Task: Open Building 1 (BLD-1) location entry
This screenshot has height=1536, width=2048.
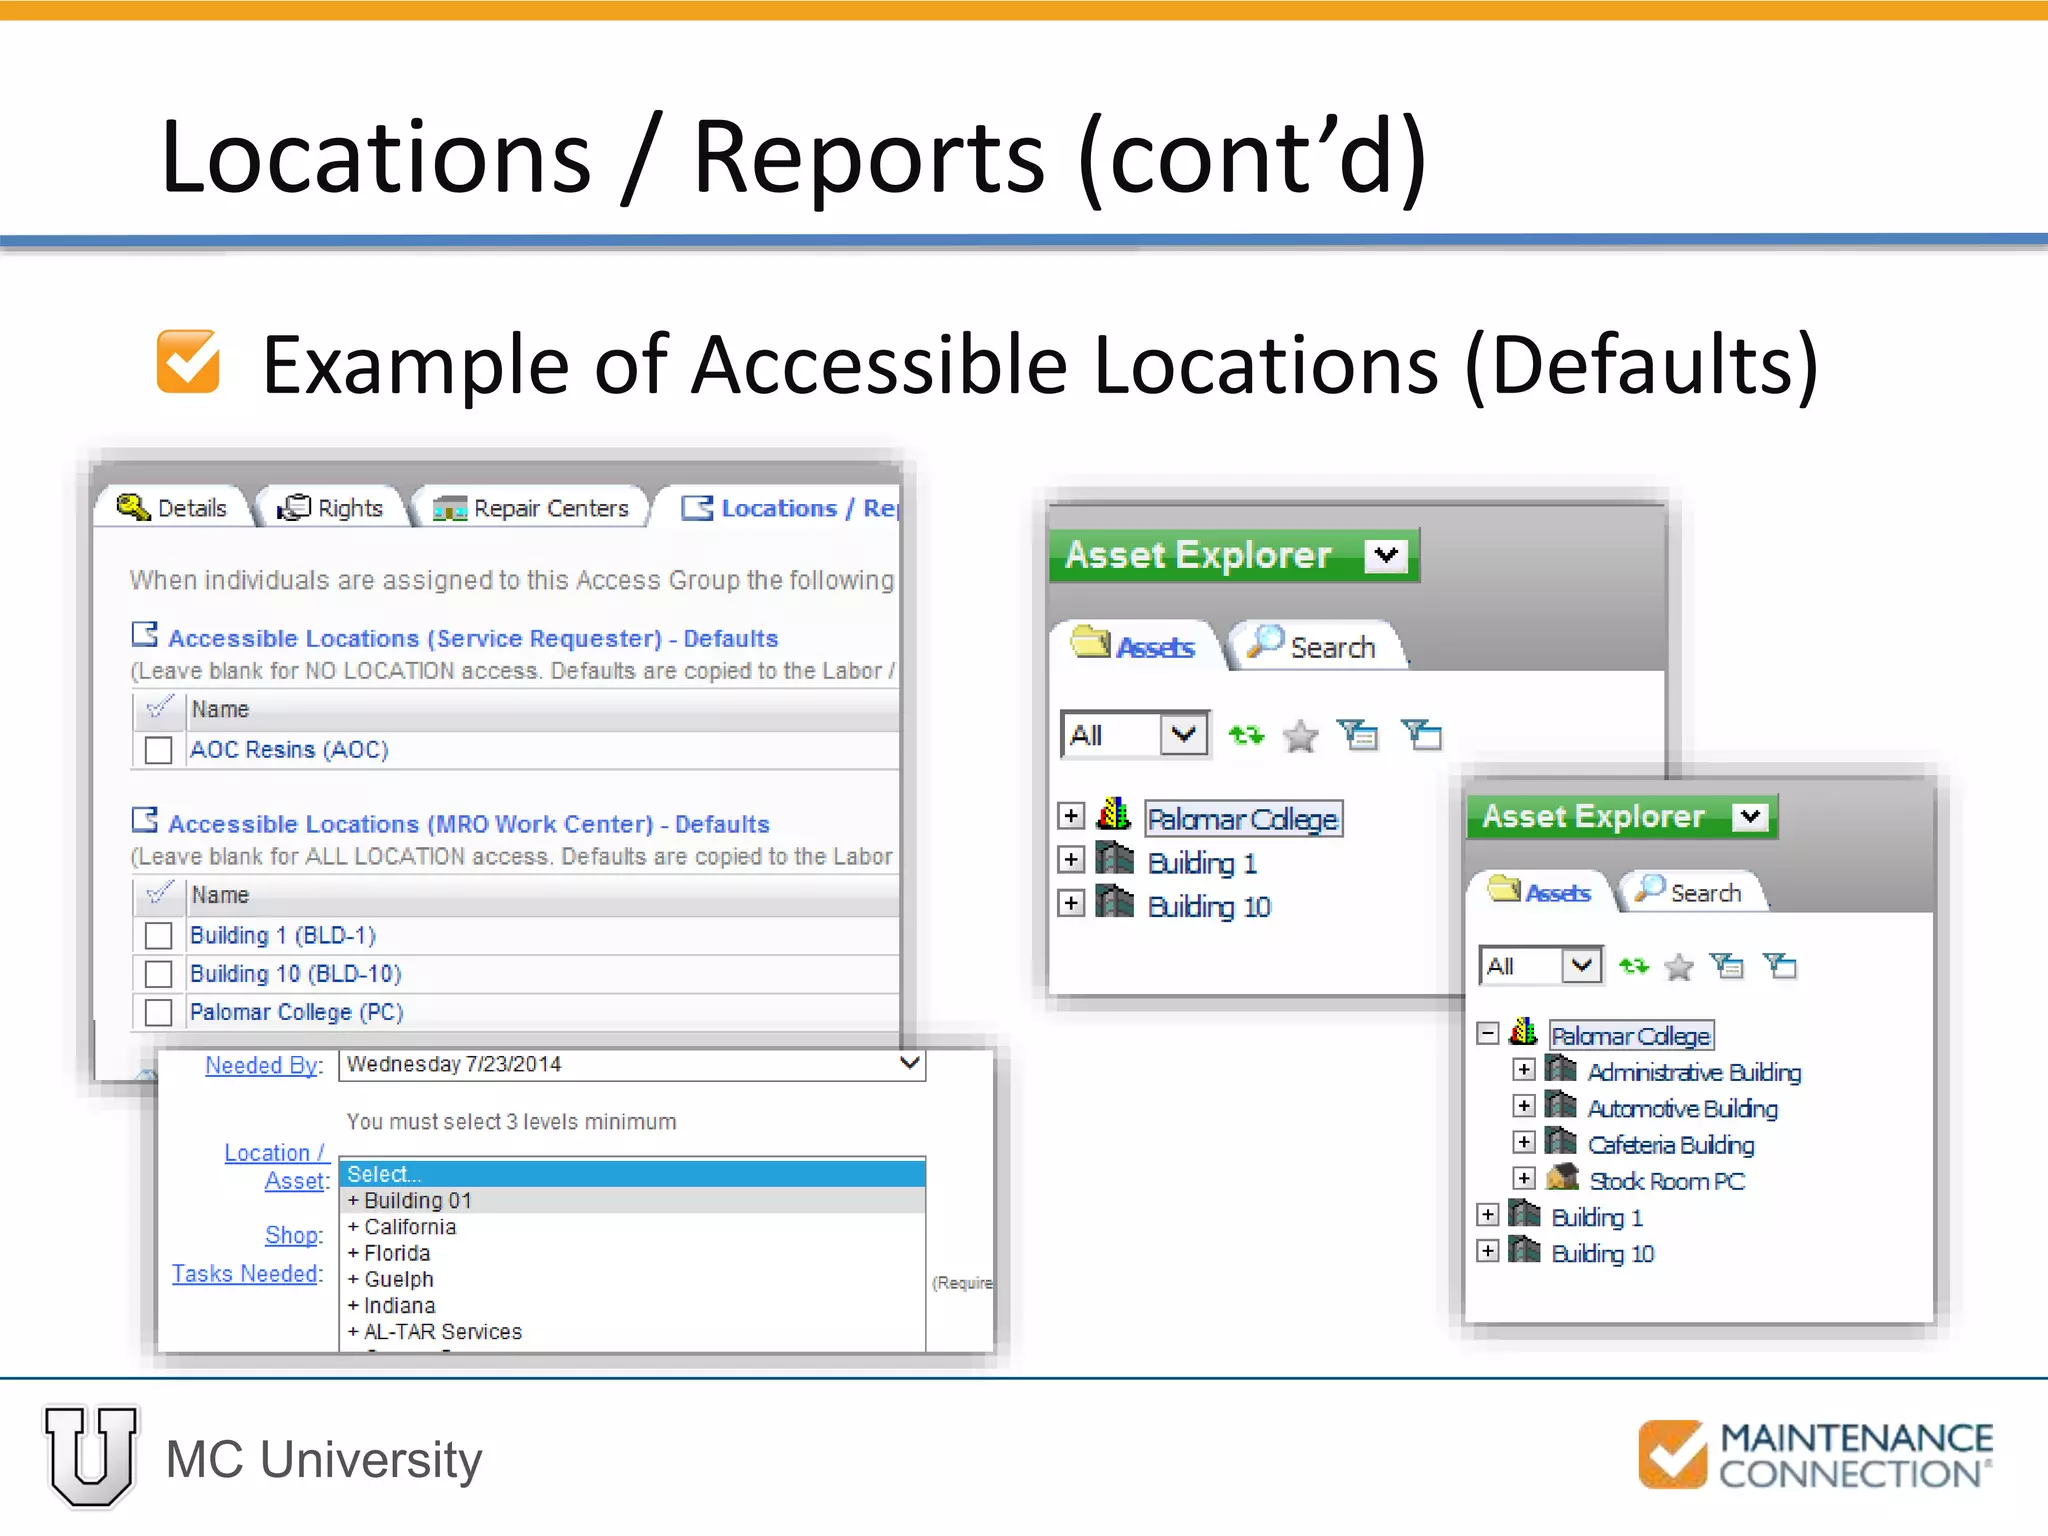Action: [x=283, y=936]
